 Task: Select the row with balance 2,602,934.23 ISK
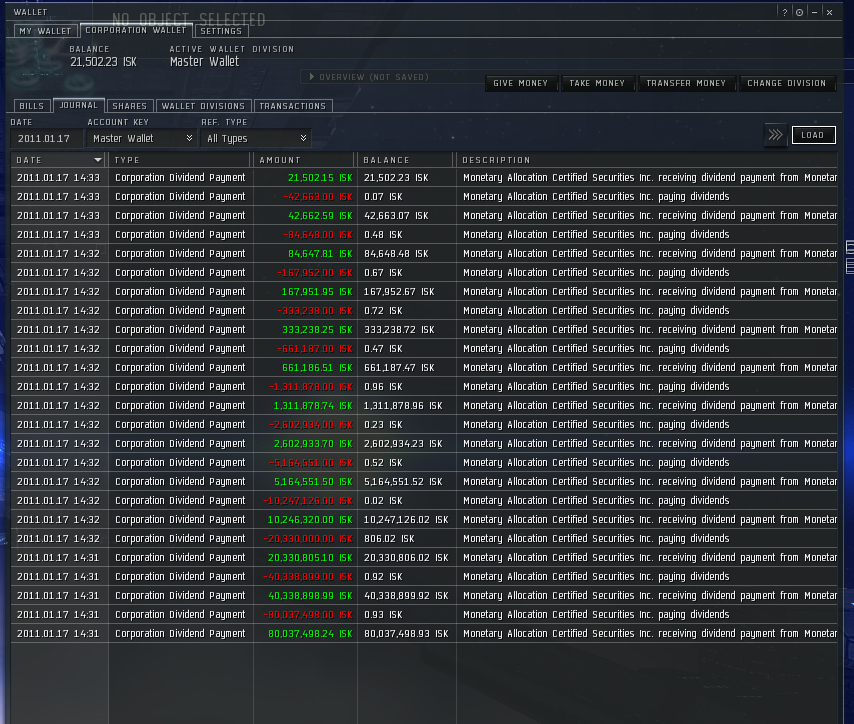(x=424, y=443)
